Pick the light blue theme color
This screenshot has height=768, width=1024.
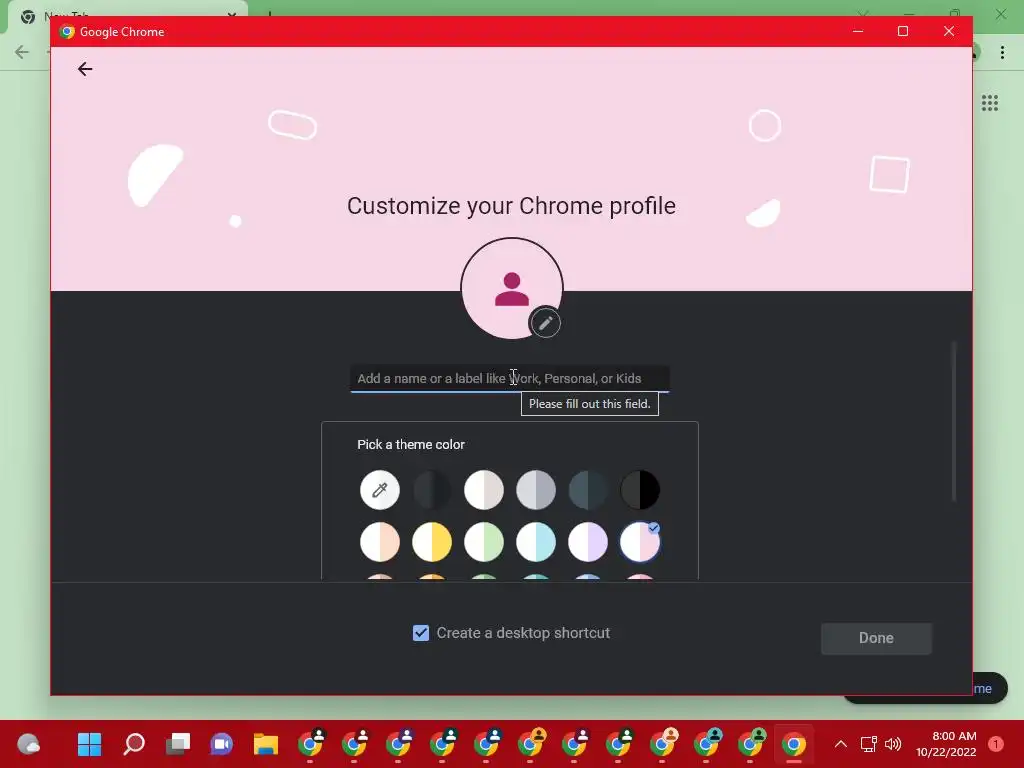click(536, 541)
